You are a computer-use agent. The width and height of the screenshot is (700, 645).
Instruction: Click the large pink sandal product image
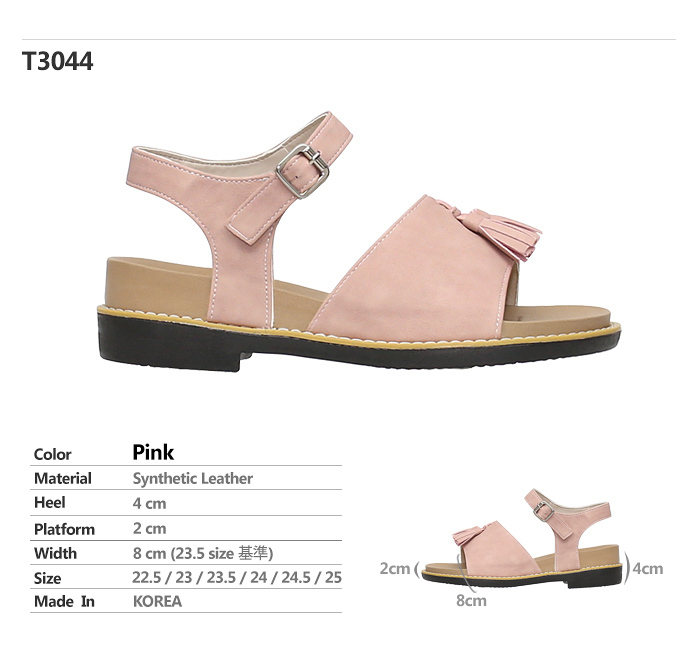(x=359, y=241)
